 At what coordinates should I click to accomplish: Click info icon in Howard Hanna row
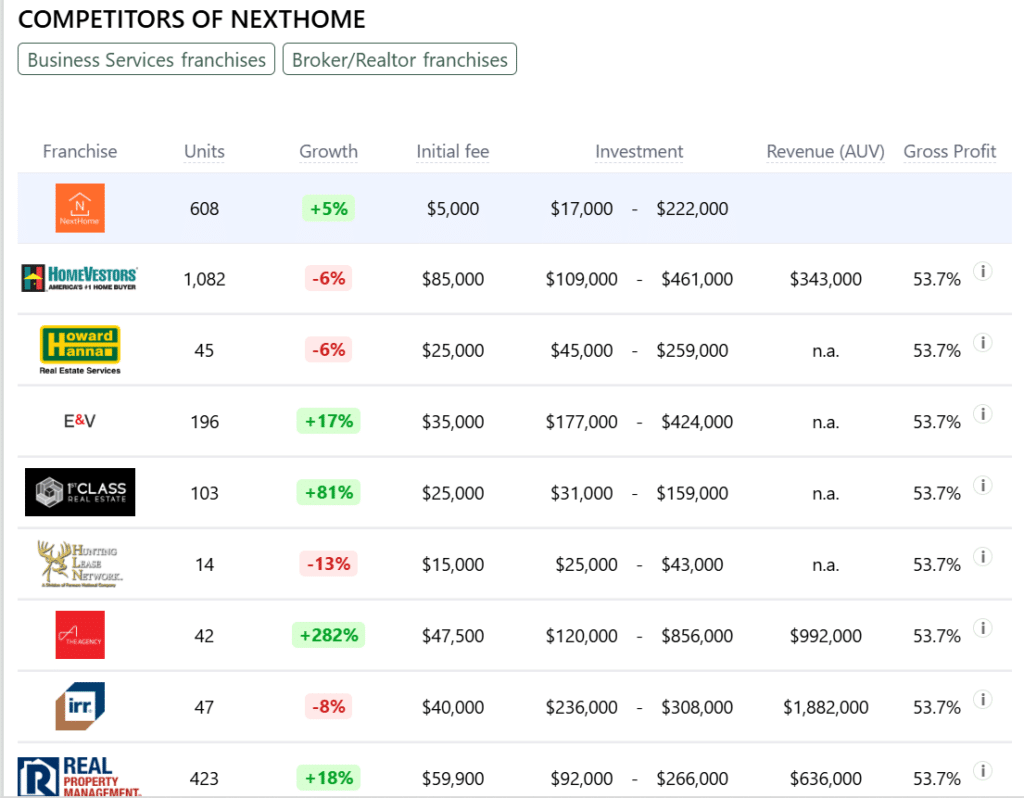[983, 342]
